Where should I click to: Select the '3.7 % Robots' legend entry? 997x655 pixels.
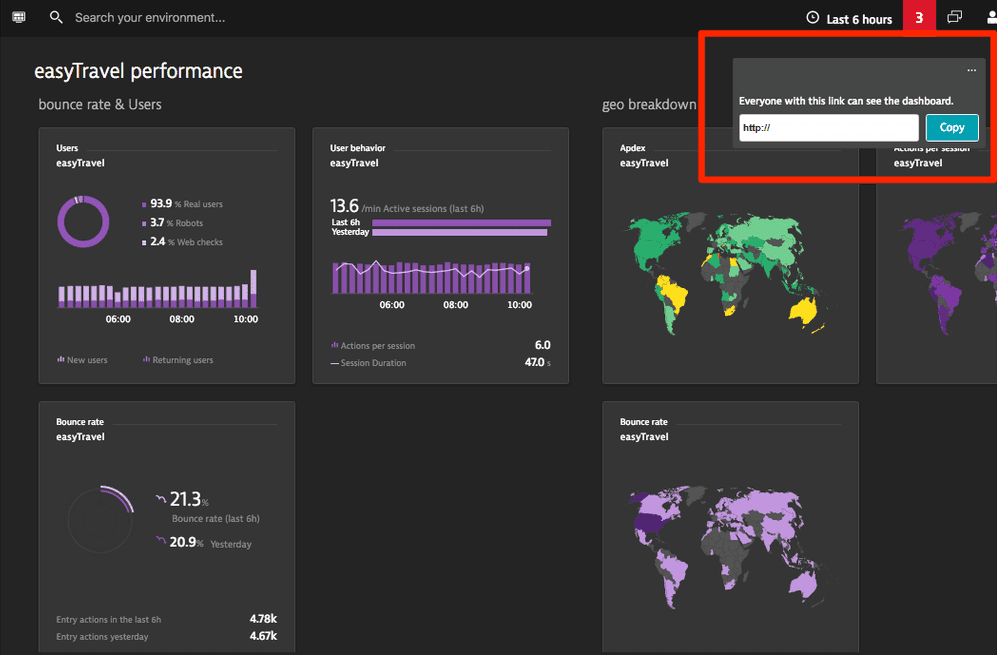coord(172,223)
